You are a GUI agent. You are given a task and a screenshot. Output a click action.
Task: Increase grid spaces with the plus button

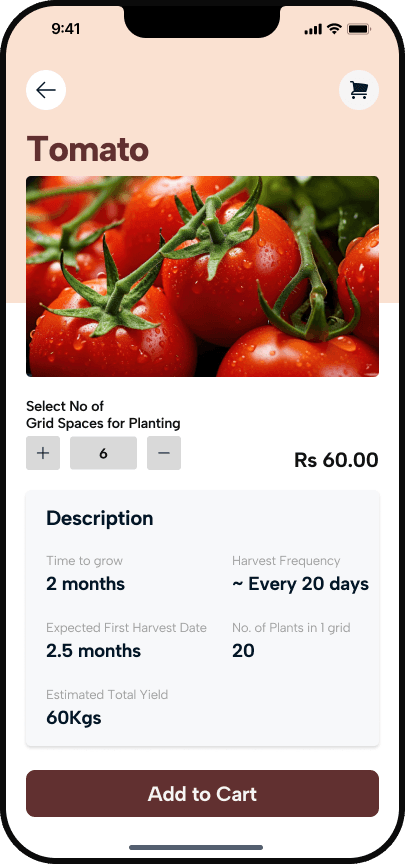[43, 453]
